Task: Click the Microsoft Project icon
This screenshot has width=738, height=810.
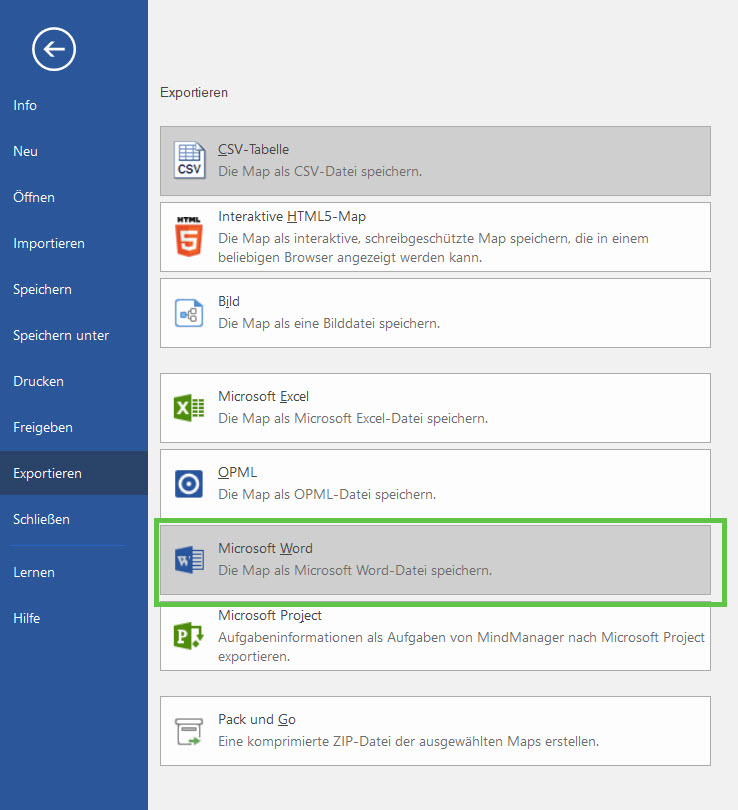Action: click(189, 636)
